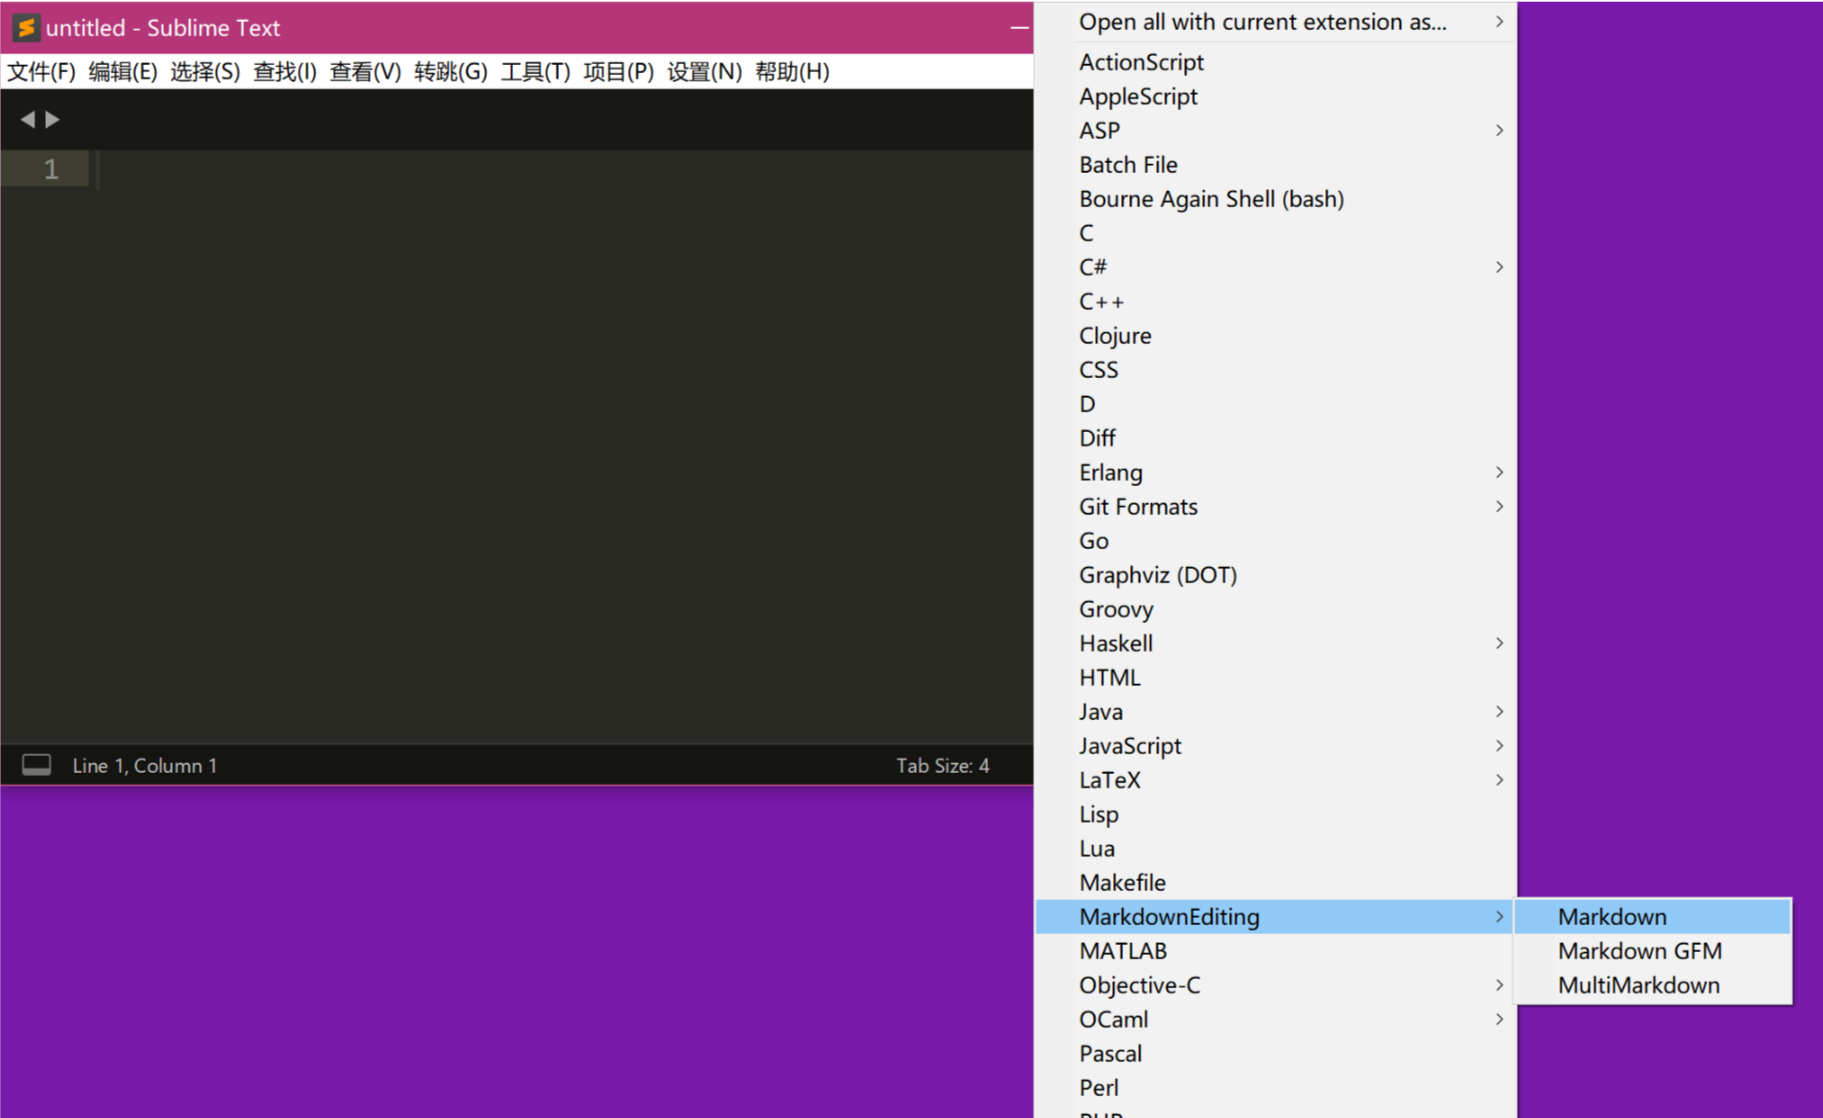Open the 查看(V) menu
Screen dimensions: 1823x1118
[x=365, y=72]
